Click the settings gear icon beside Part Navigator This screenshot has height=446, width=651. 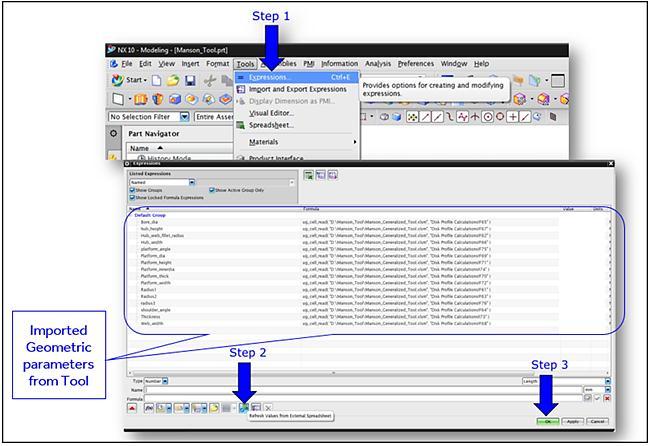coord(113,134)
